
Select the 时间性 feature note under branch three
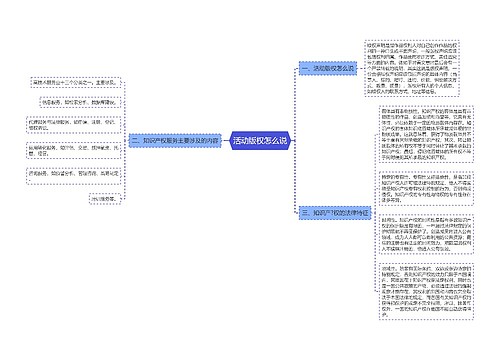coord(426,234)
